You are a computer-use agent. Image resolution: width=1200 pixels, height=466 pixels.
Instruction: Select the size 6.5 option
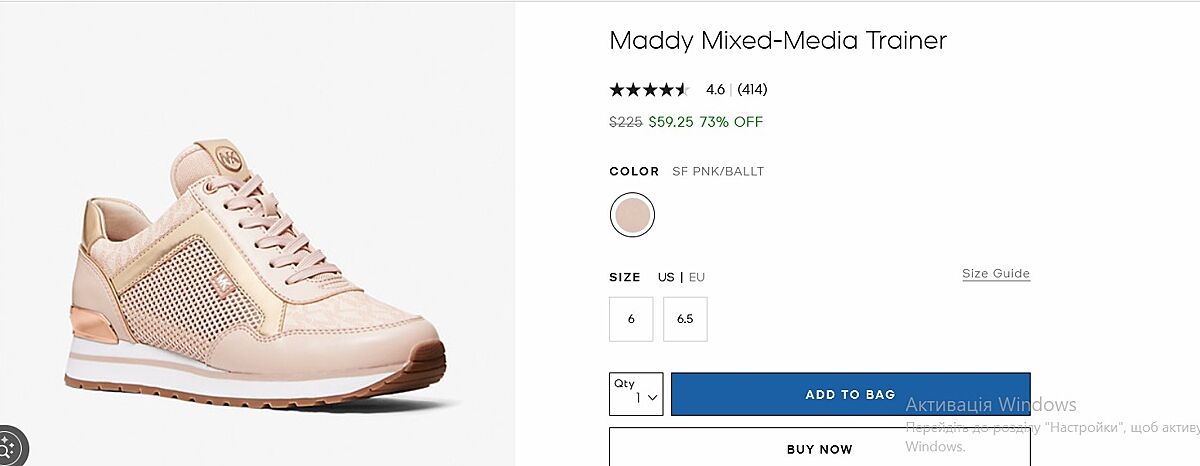pos(685,319)
